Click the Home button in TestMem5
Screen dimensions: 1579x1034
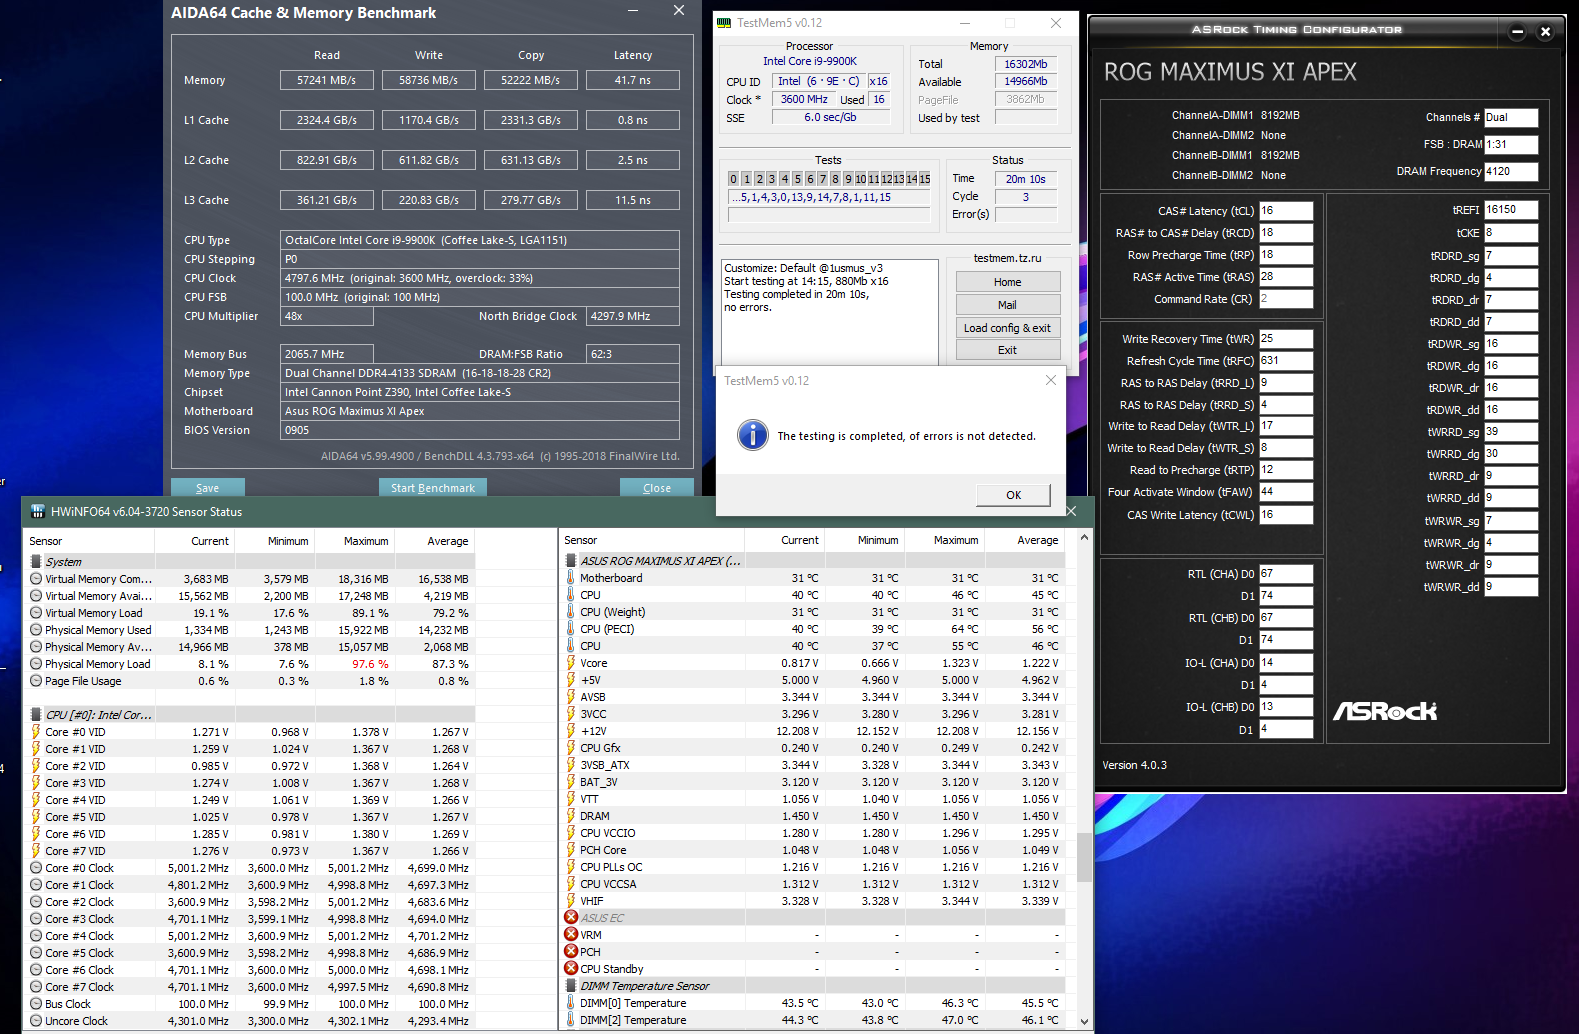(x=1008, y=282)
